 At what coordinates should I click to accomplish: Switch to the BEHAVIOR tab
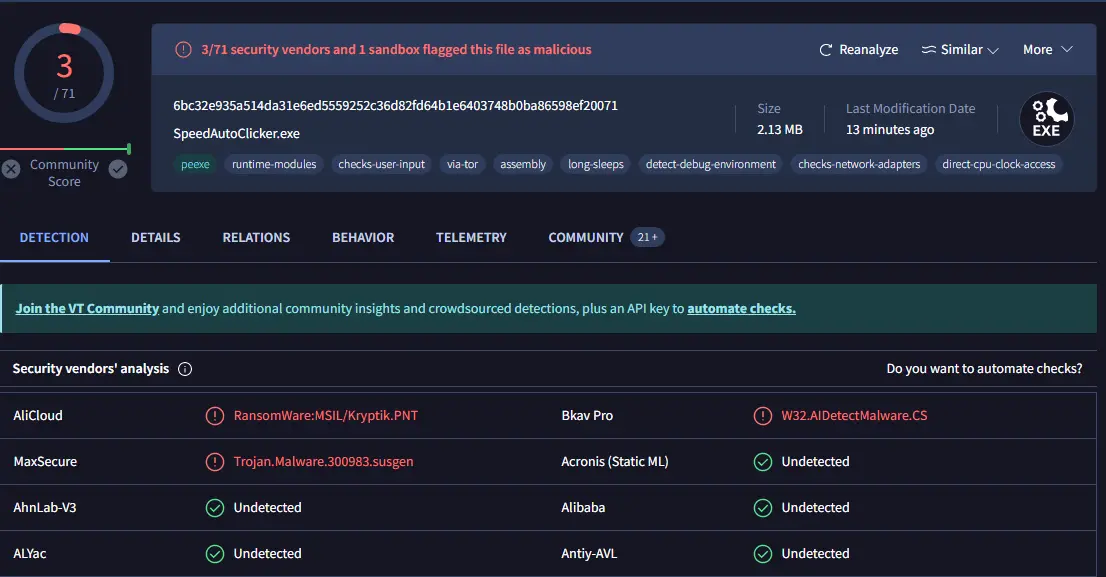click(363, 238)
